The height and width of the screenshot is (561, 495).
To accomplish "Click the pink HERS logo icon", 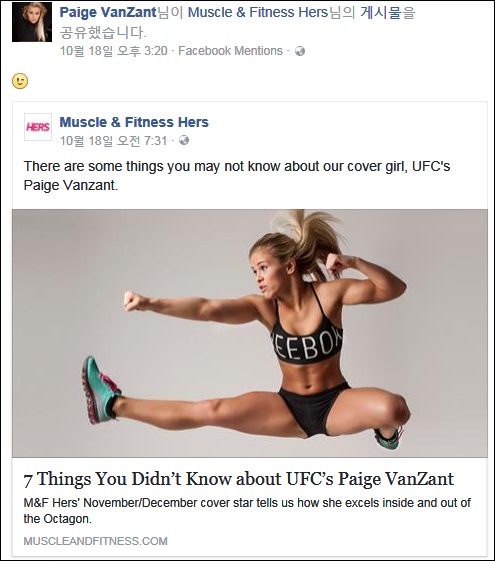I will (x=38, y=127).
